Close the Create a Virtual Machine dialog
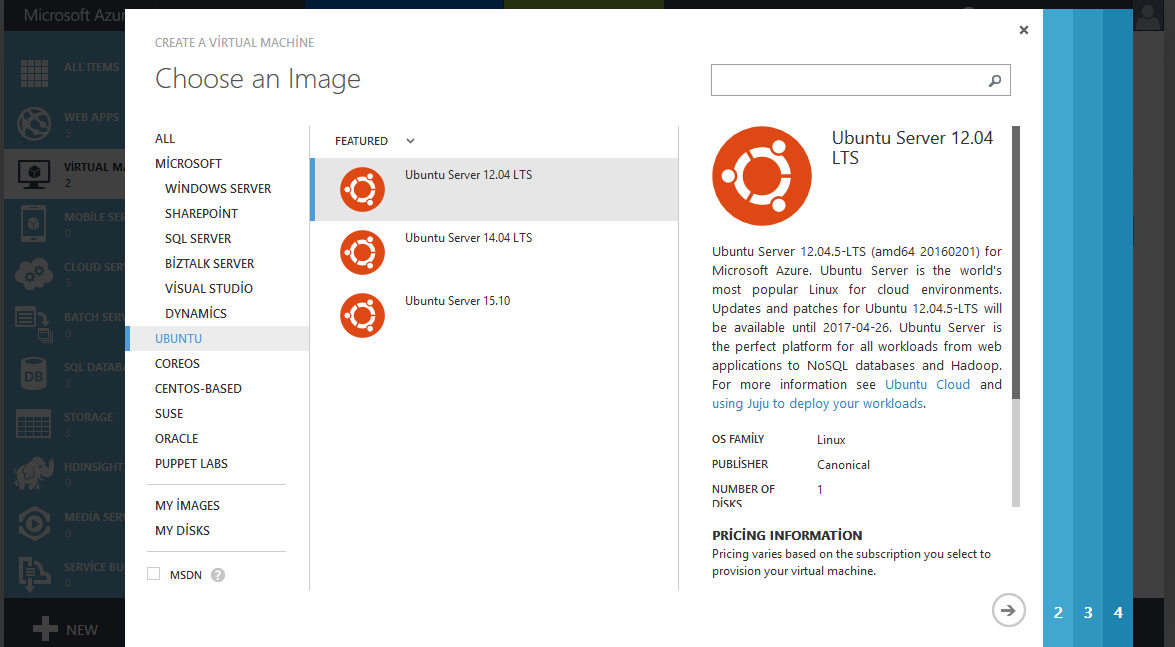 1024,30
